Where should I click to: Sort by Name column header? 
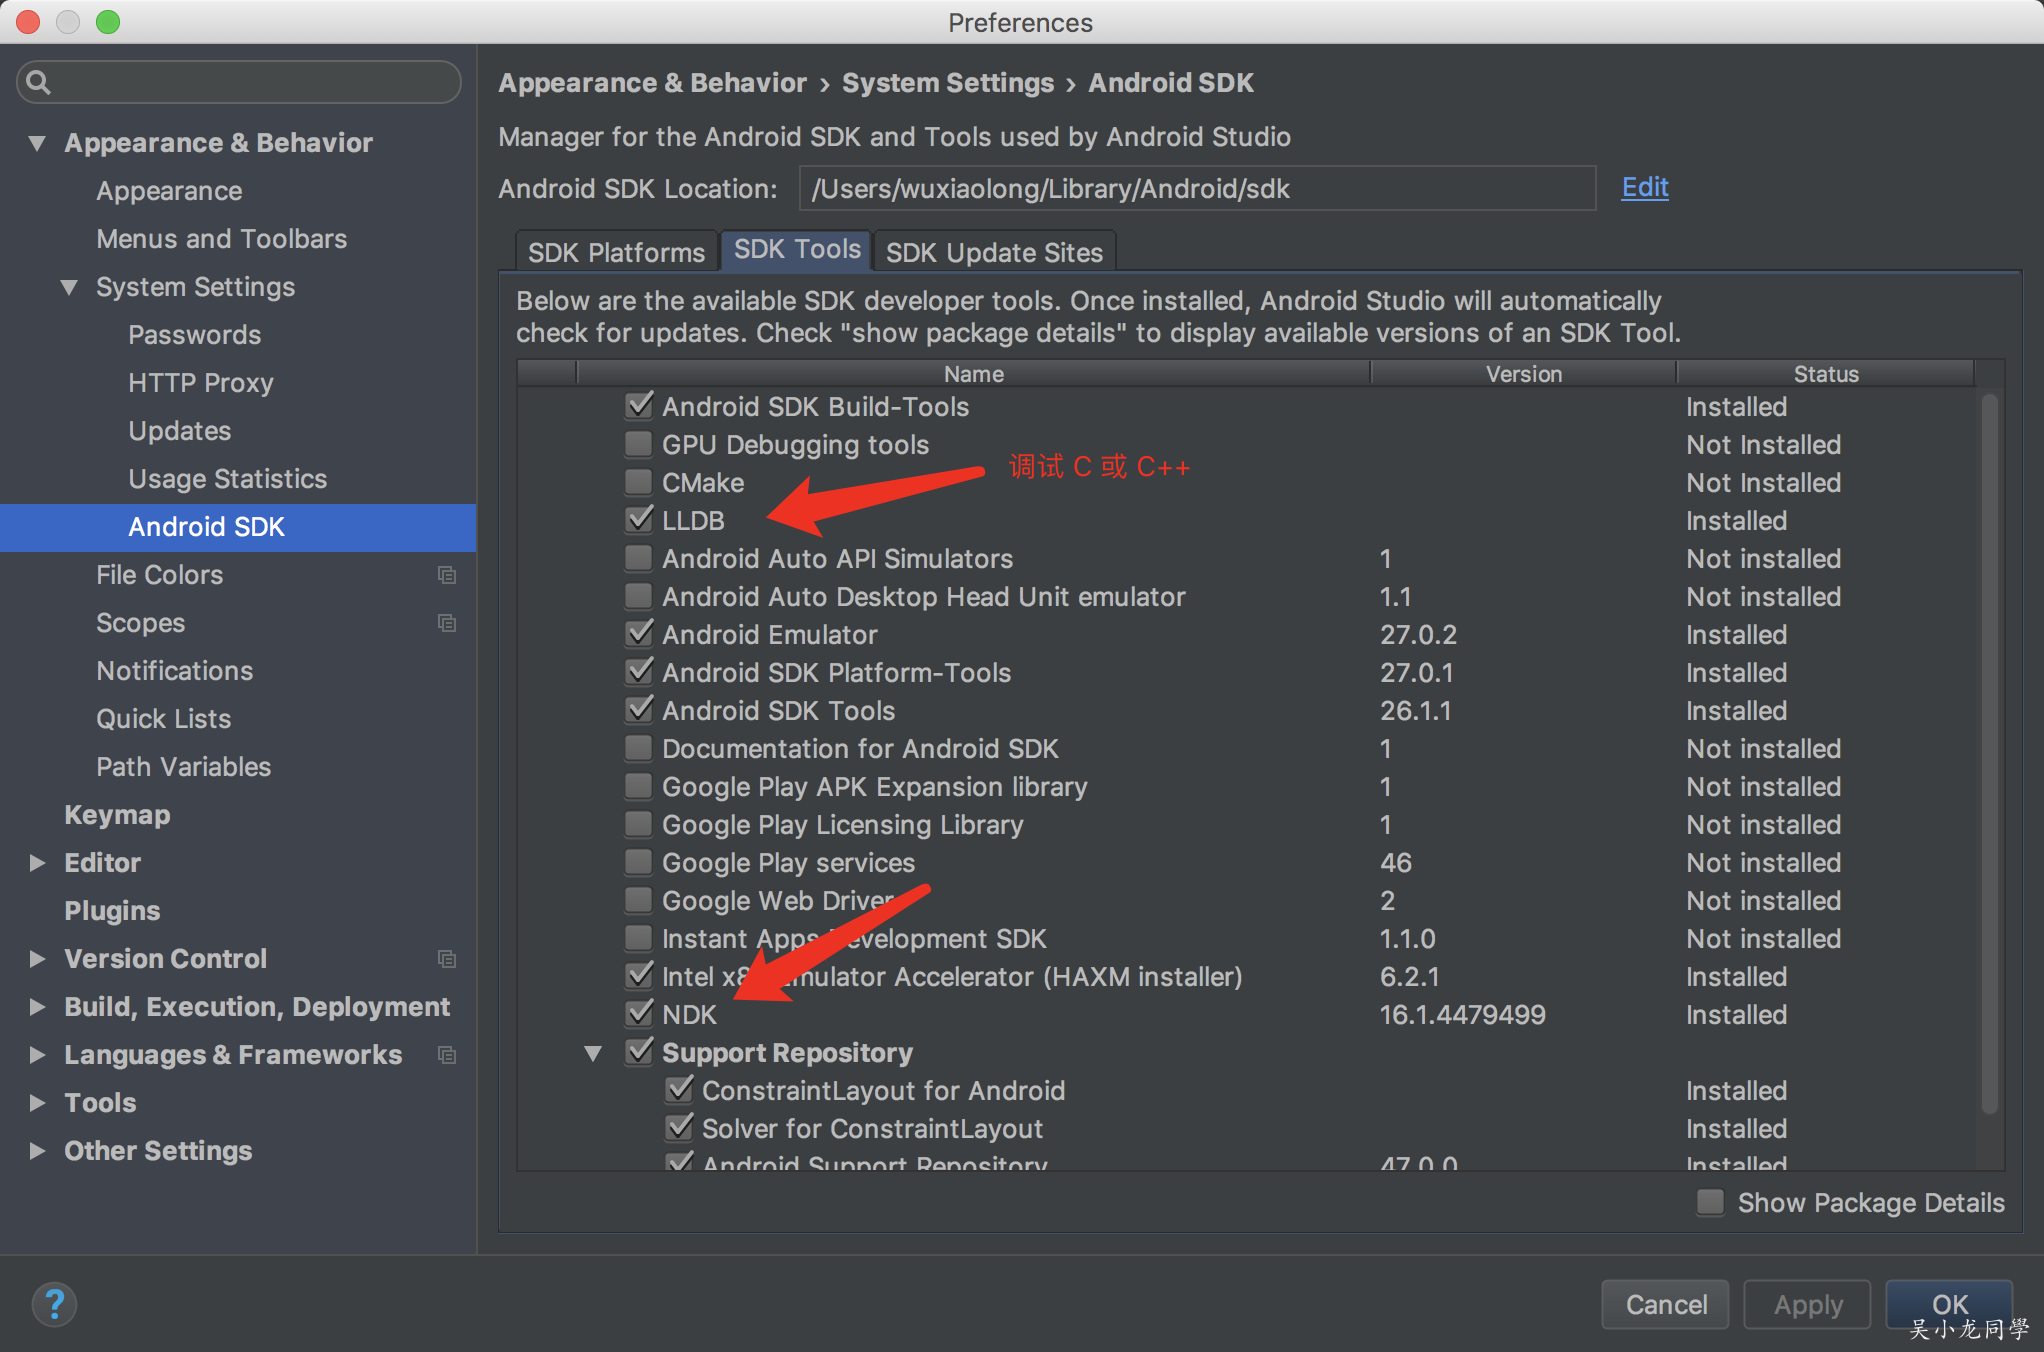973,373
